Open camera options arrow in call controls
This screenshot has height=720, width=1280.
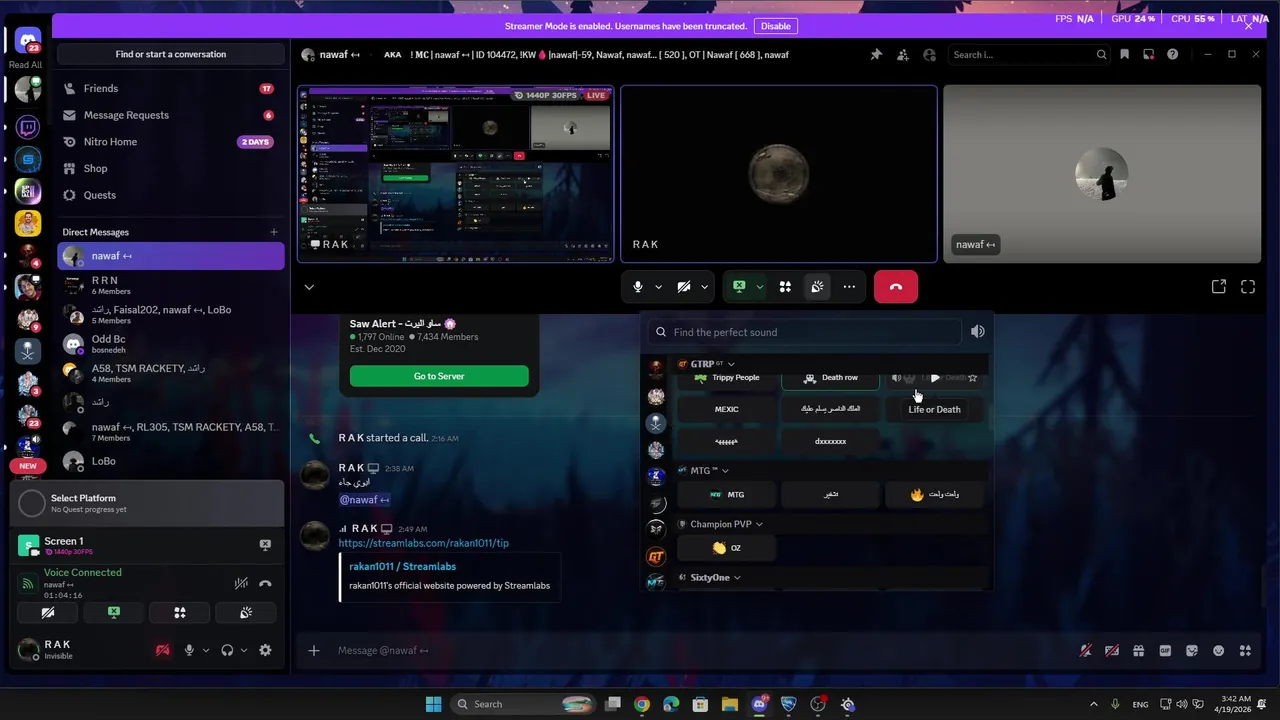click(x=704, y=287)
